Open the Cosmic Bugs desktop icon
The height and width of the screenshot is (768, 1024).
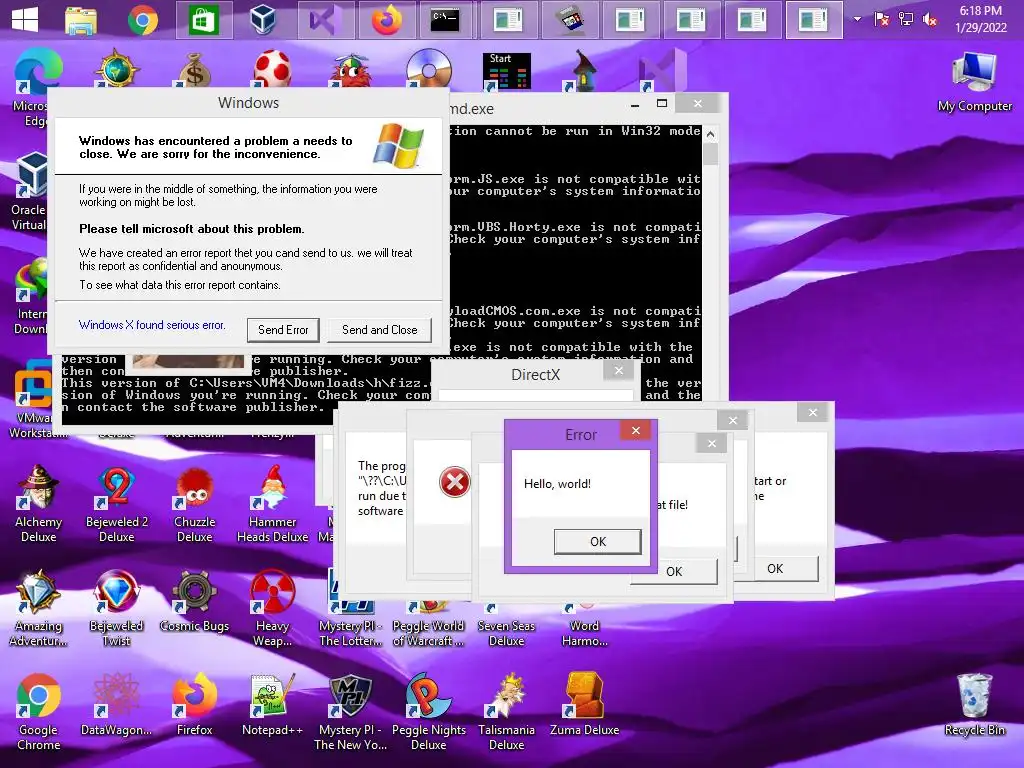(195, 601)
